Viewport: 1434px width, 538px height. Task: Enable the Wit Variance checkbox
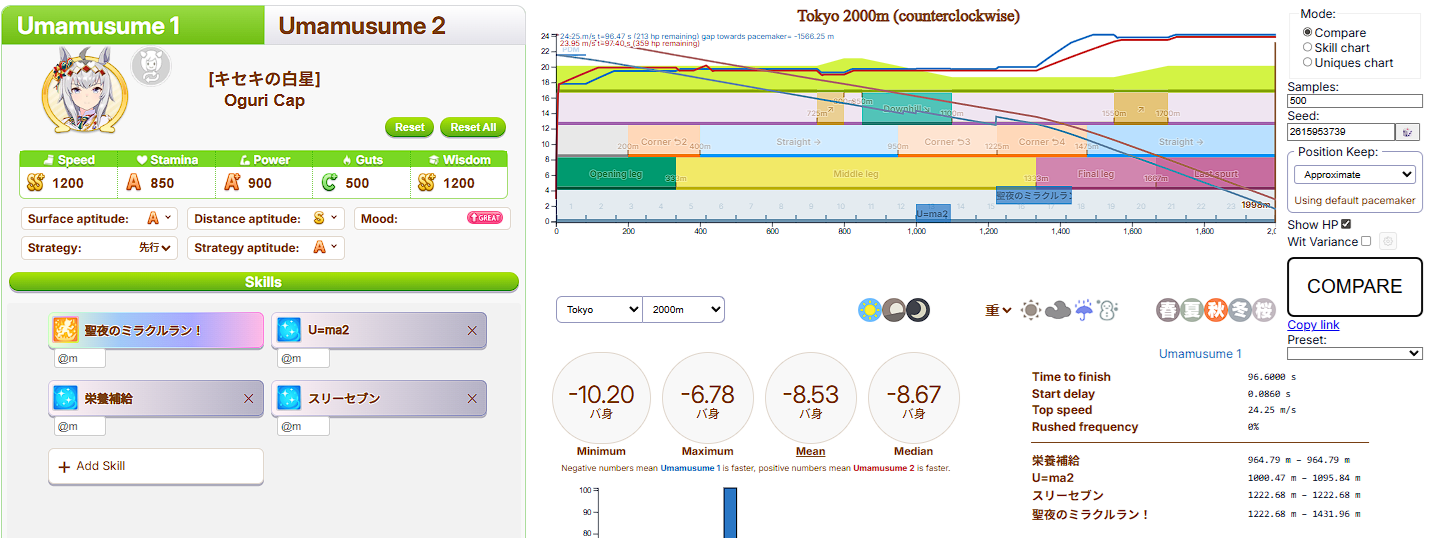1366,241
